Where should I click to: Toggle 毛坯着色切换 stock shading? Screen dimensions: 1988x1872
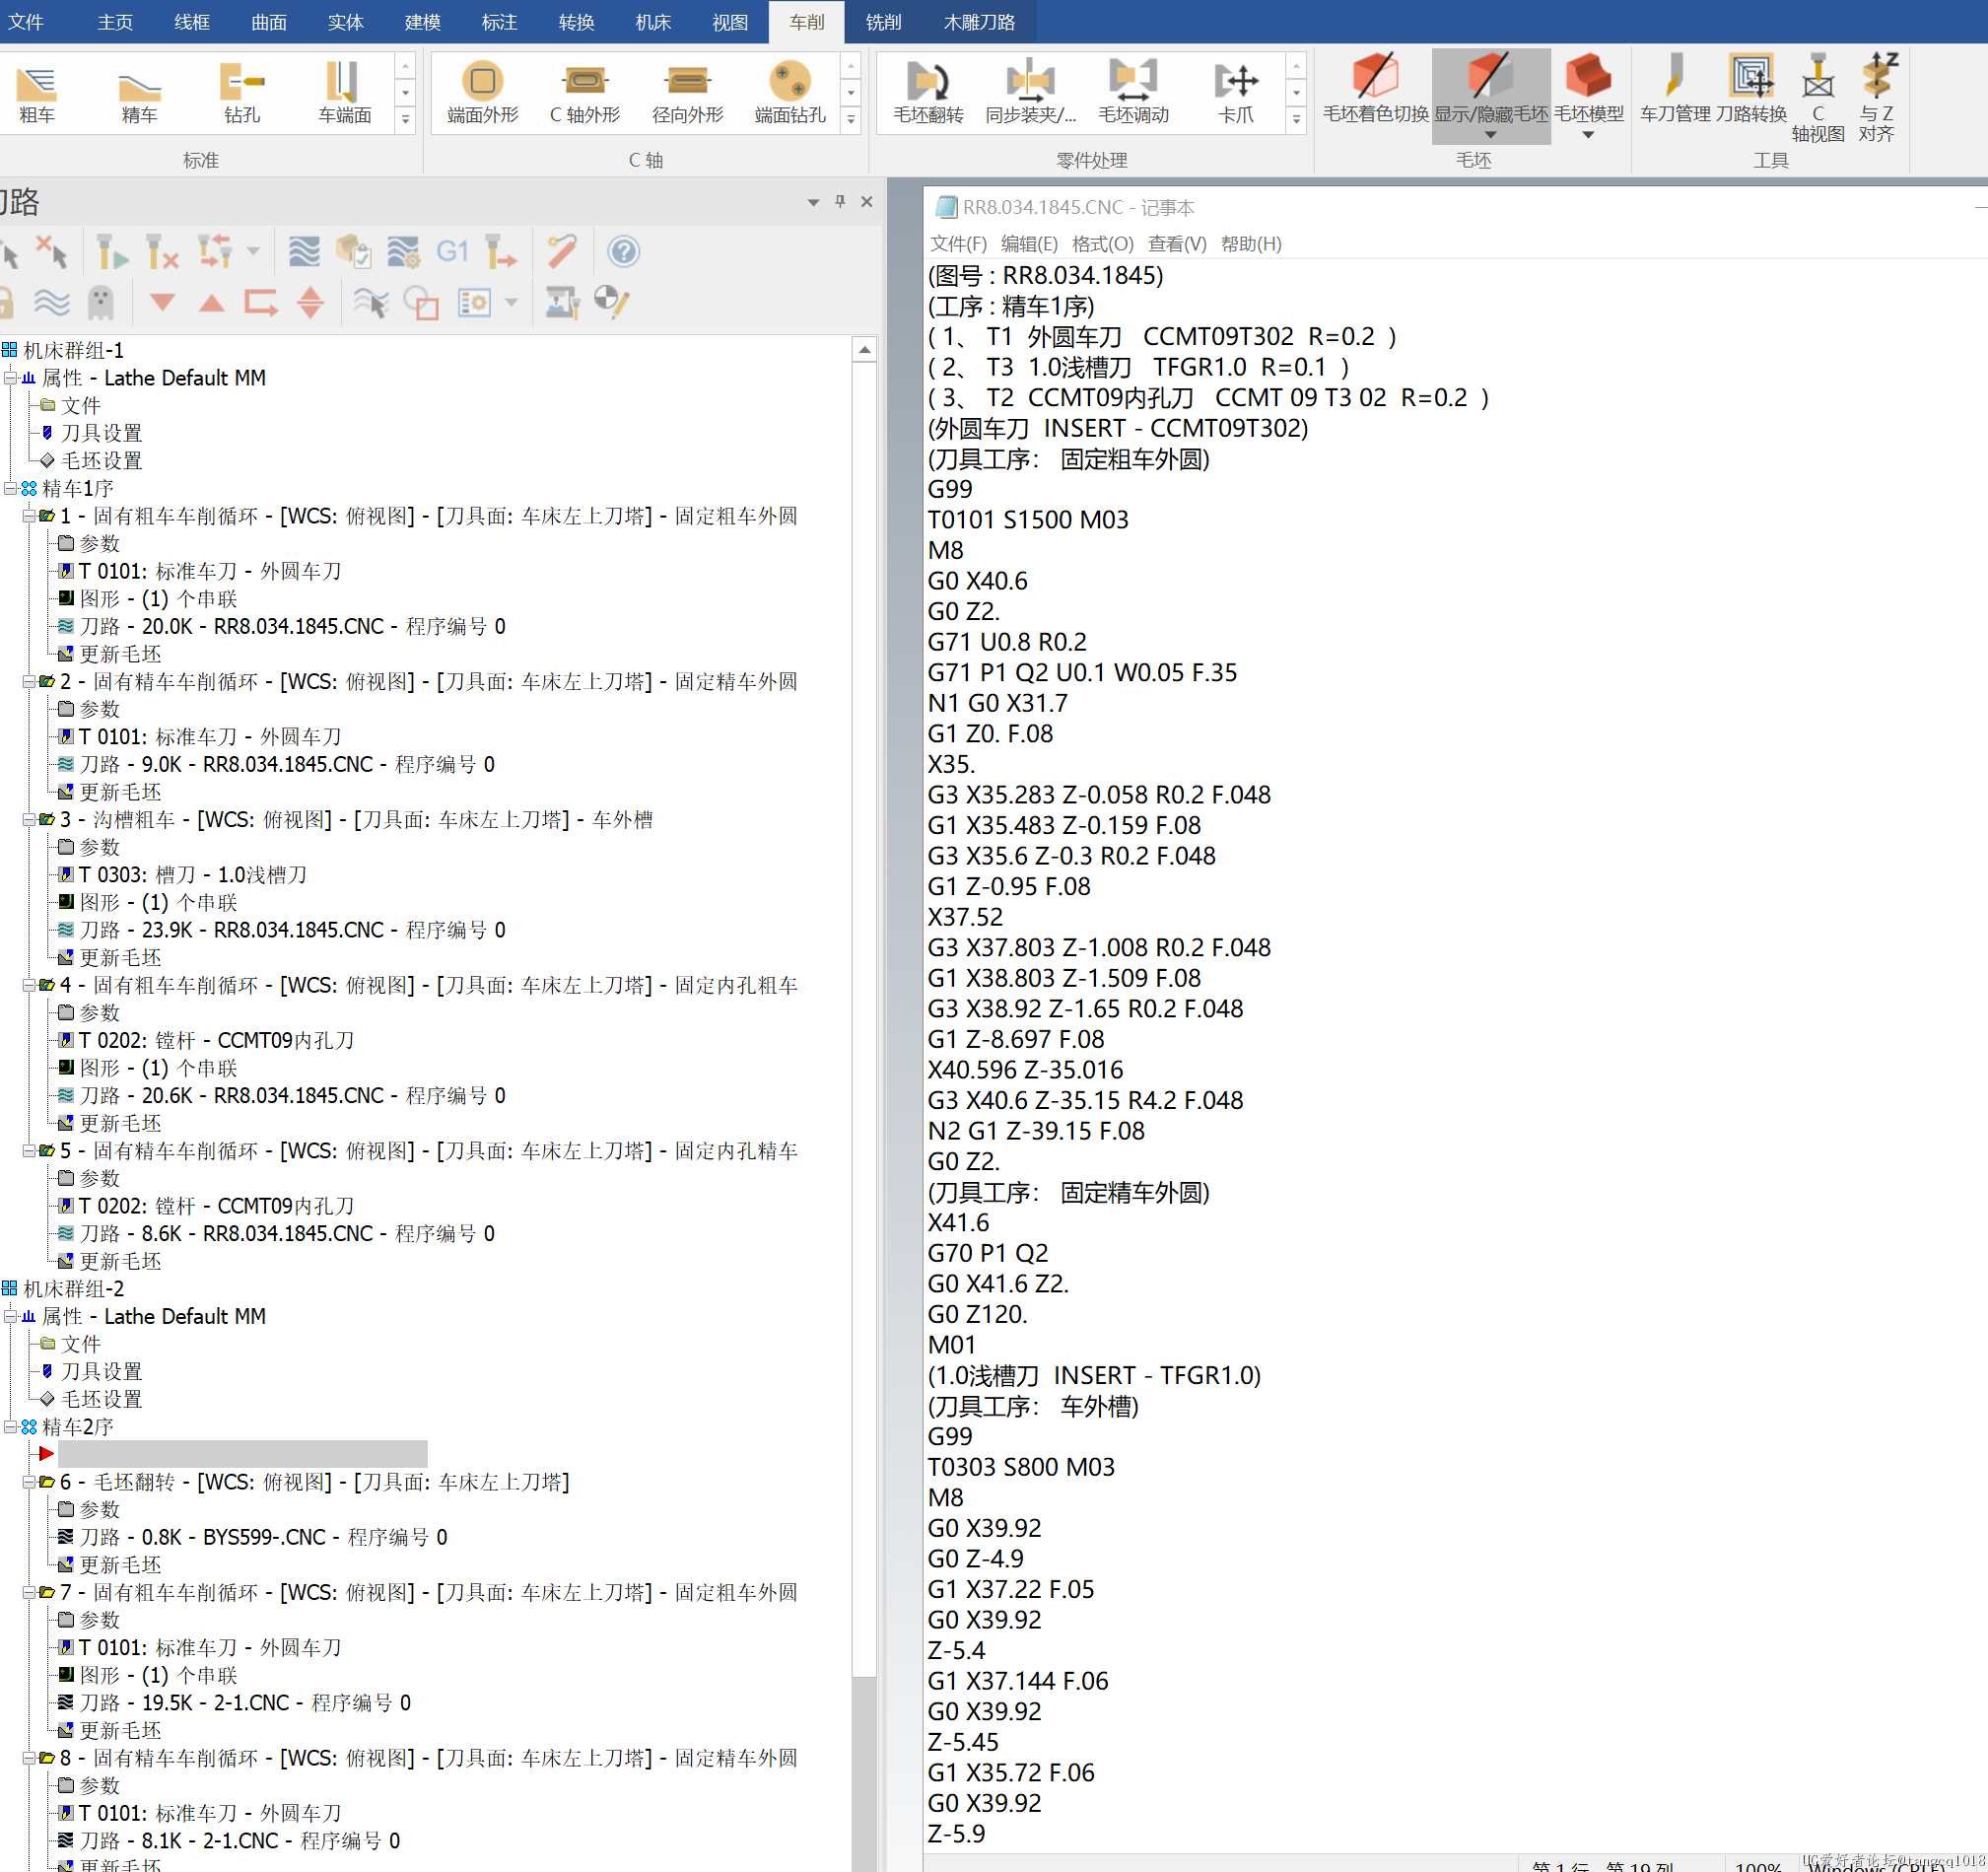pyautogui.click(x=1375, y=88)
